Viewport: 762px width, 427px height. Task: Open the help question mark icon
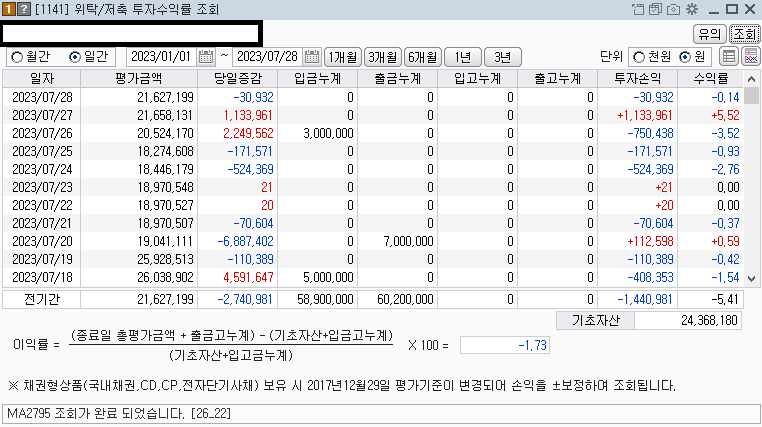click(24, 9)
